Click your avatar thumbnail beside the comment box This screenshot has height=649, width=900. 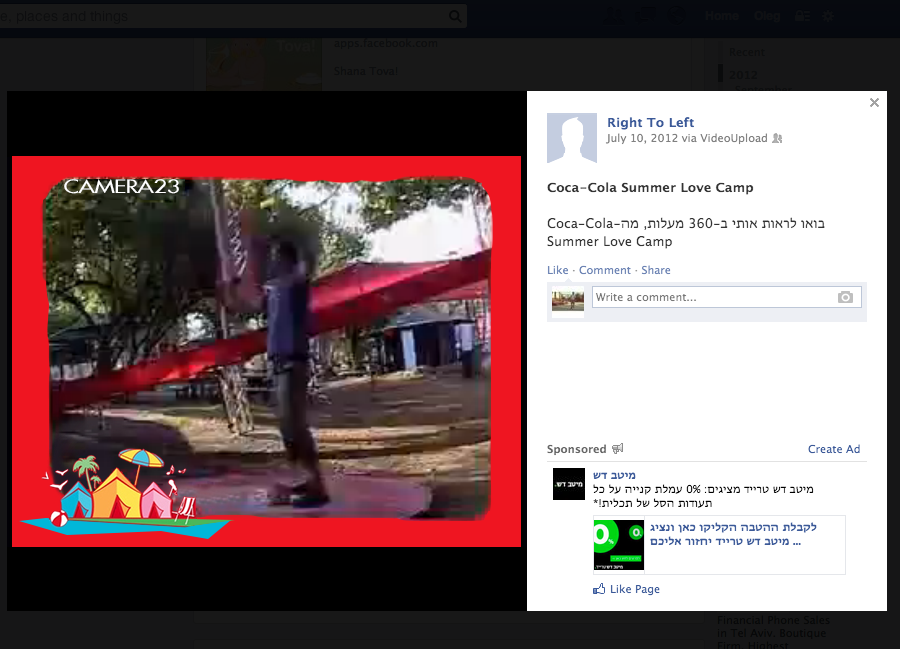click(x=568, y=301)
